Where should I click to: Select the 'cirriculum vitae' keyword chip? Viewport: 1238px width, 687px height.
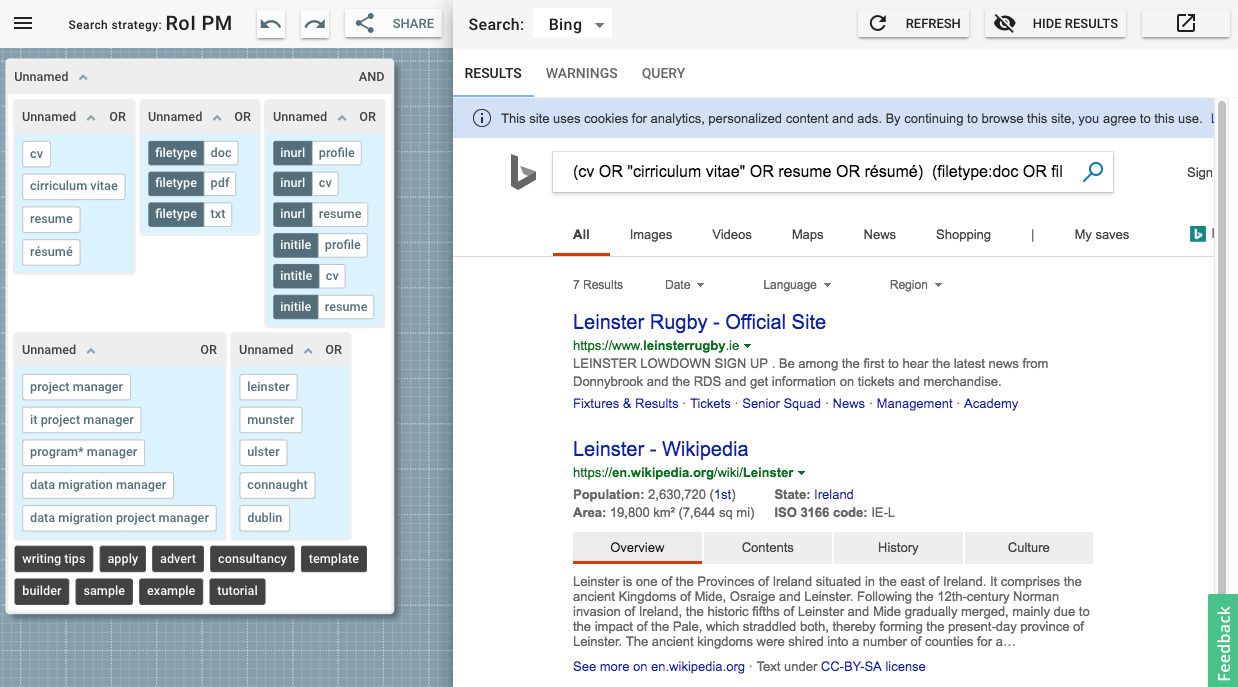click(74, 186)
